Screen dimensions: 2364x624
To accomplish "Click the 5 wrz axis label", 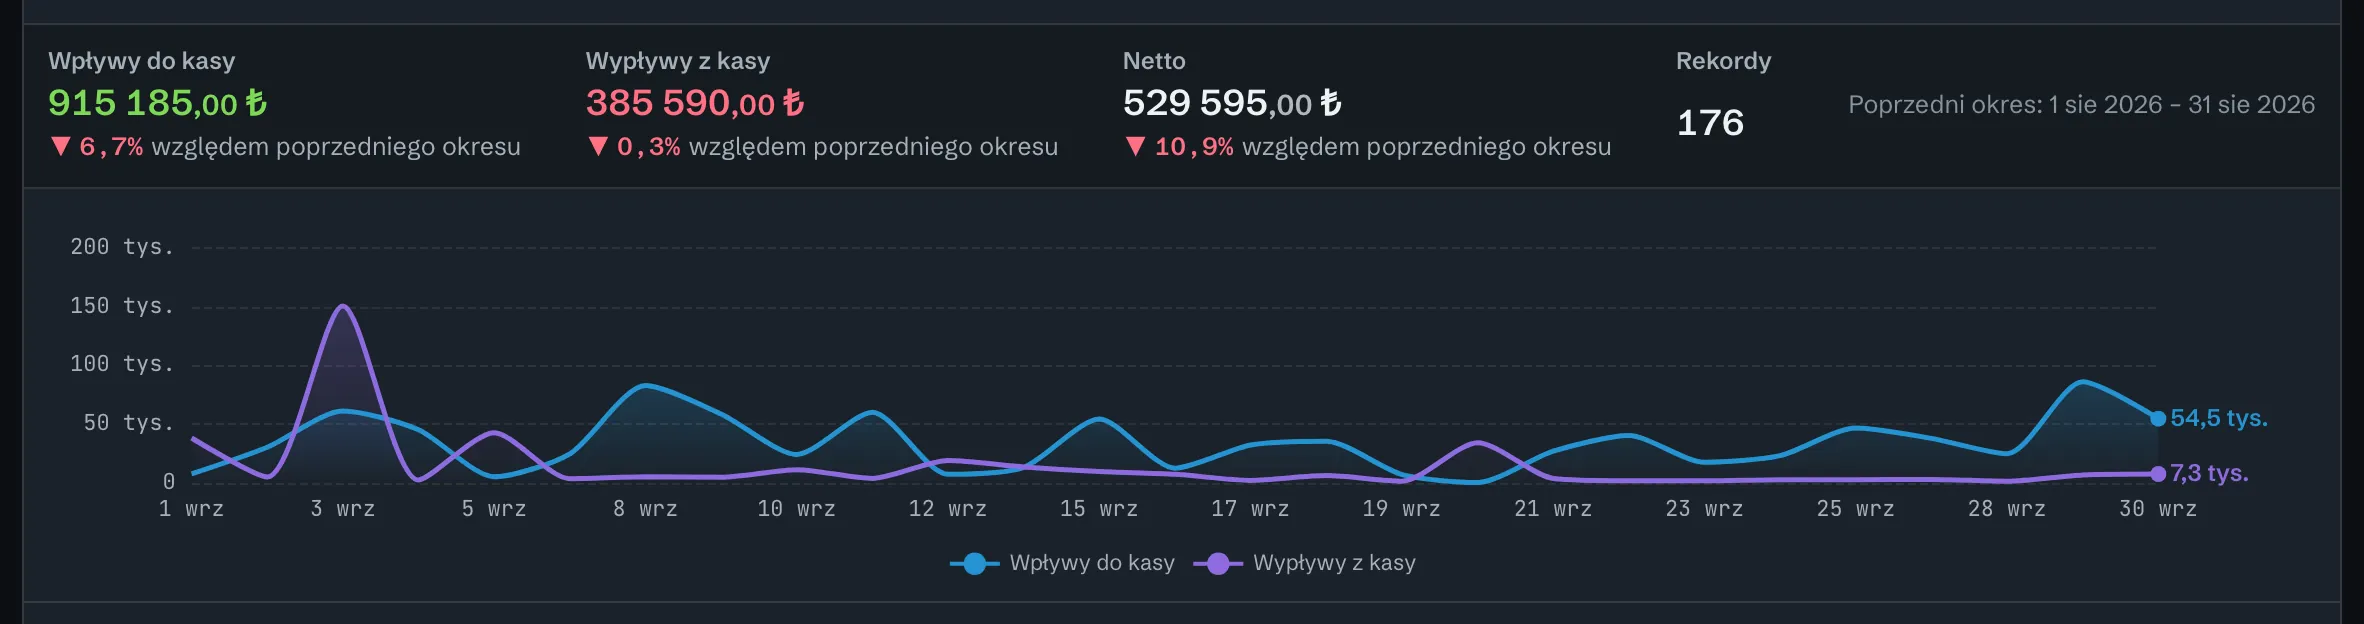I will (x=494, y=509).
